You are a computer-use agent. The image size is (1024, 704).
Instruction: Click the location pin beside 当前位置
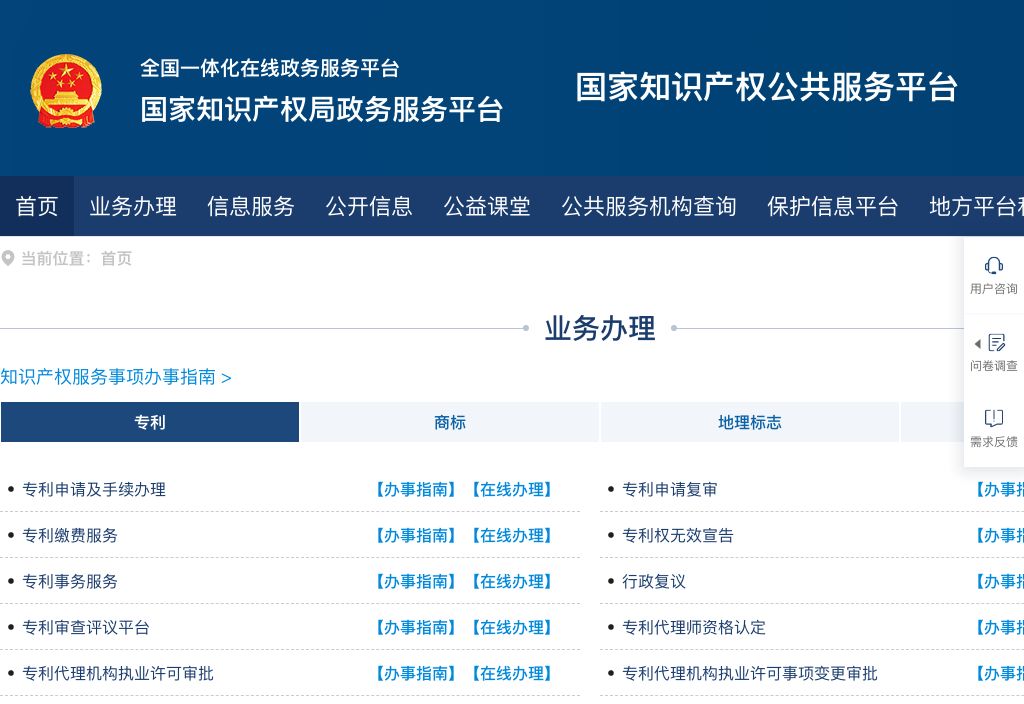9,258
